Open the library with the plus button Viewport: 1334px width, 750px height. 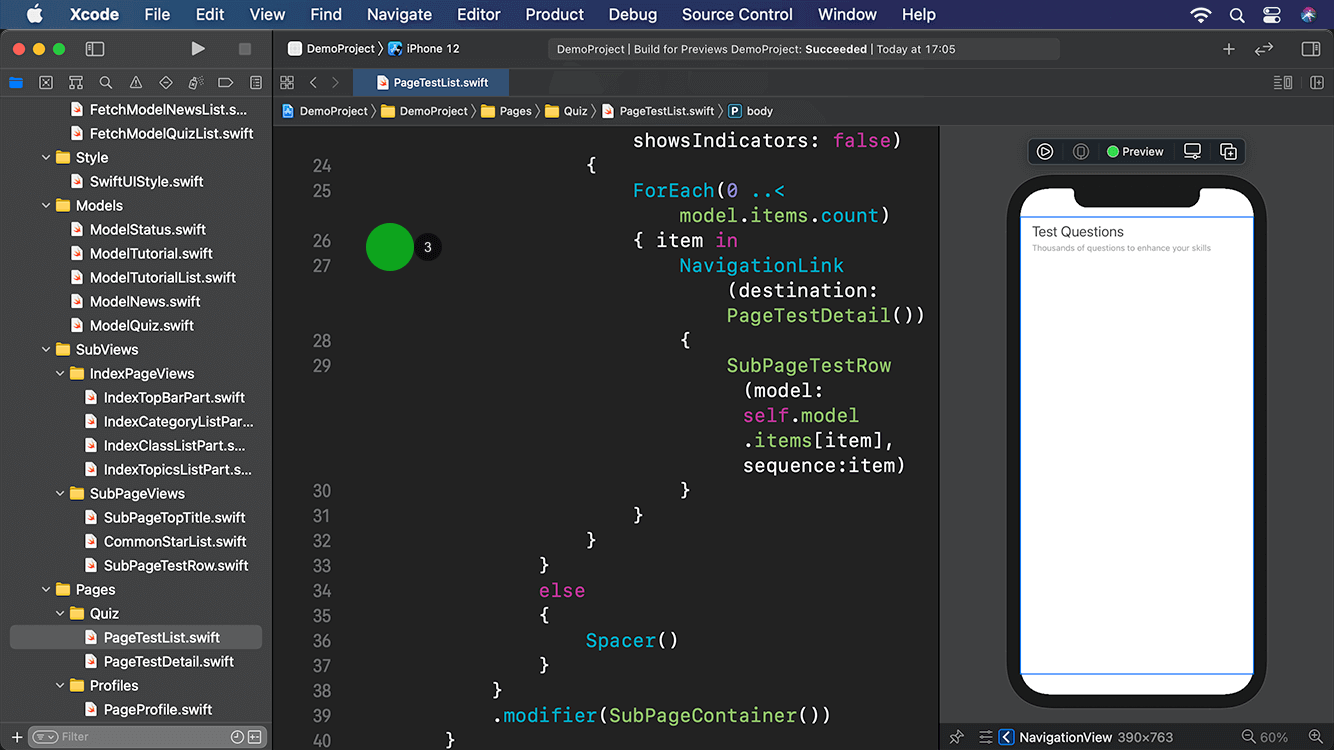coord(1229,49)
